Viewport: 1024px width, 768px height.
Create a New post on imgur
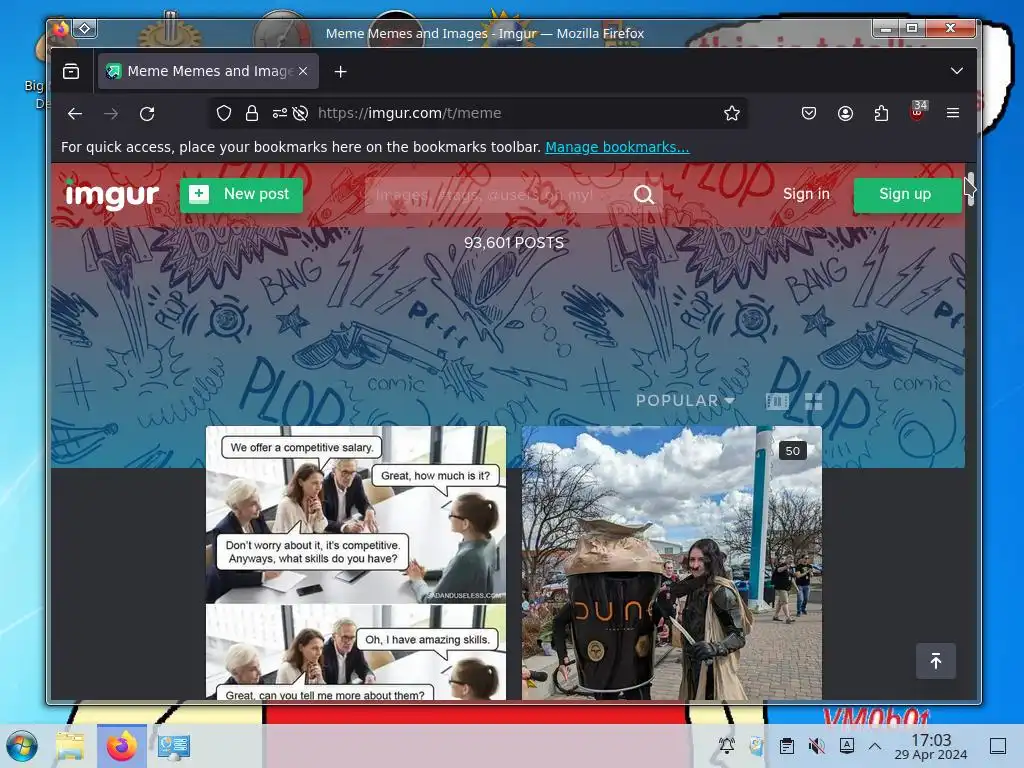tap(241, 195)
